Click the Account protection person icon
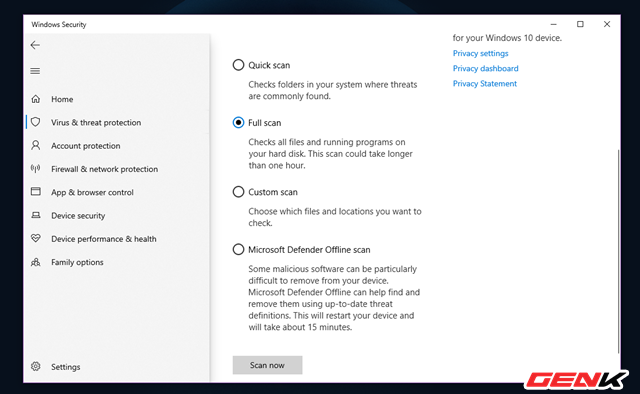Image resolution: width=640 pixels, height=394 pixels. click(x=36, y=145)
